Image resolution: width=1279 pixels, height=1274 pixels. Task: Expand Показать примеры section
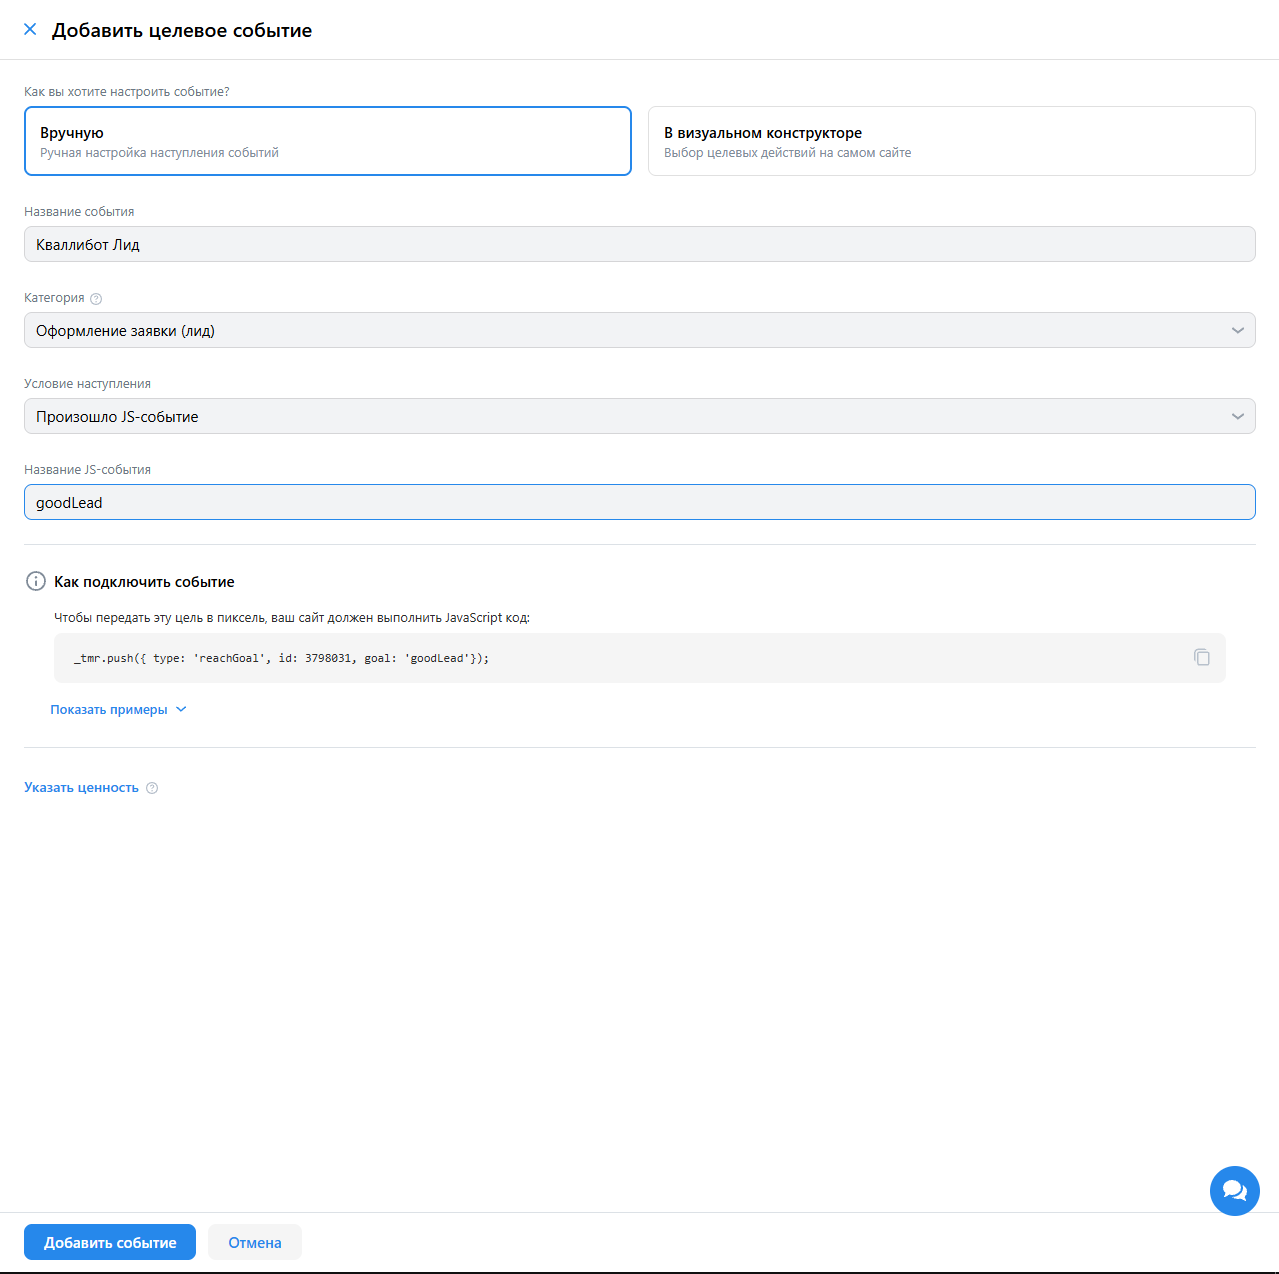point(118,709)
